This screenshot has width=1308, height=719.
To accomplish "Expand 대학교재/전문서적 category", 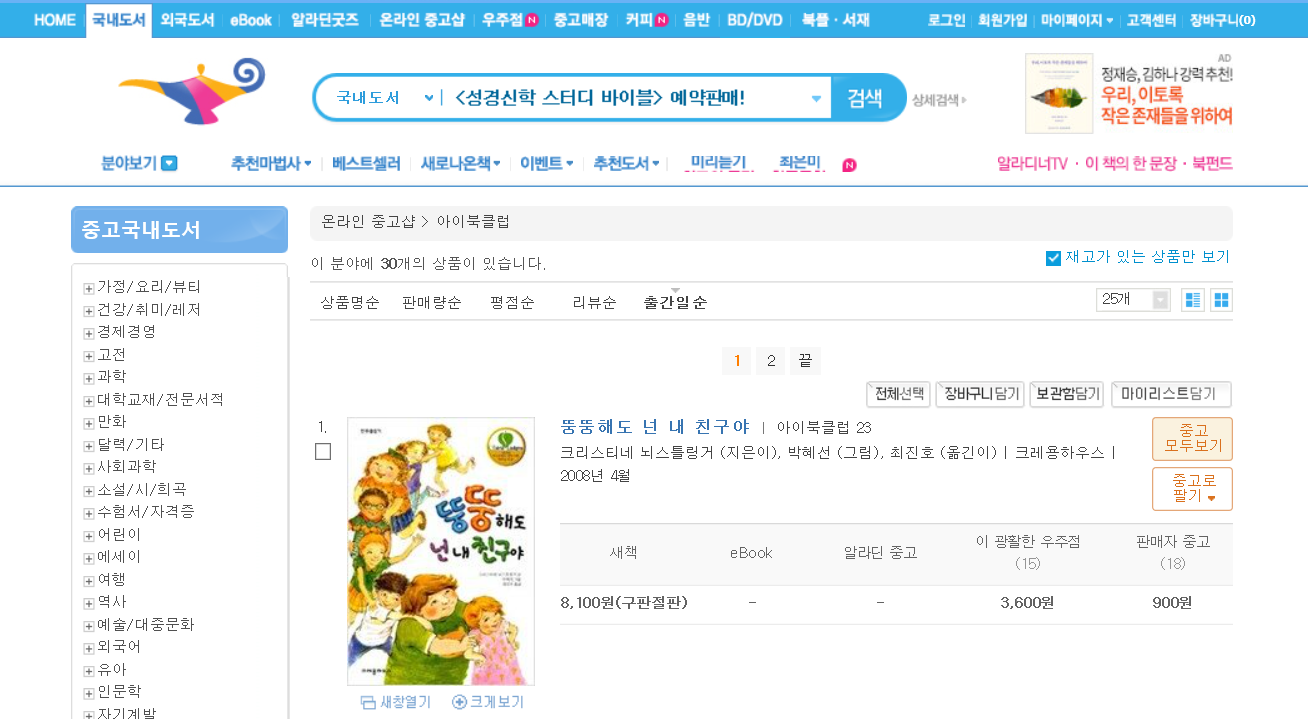I will tap(89, 401).
